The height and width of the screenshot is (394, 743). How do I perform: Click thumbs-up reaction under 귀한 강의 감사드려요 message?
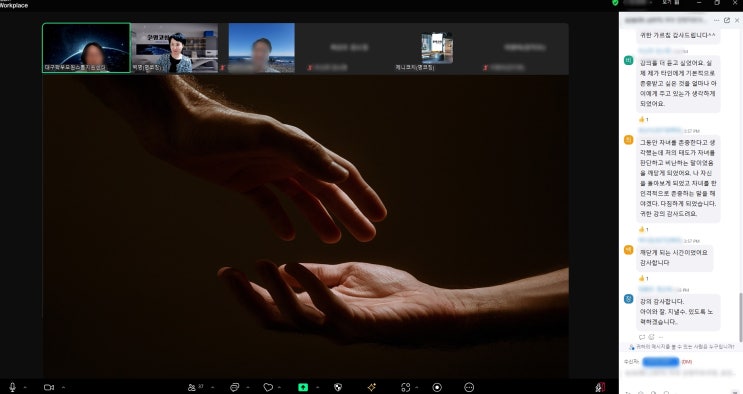643,229
